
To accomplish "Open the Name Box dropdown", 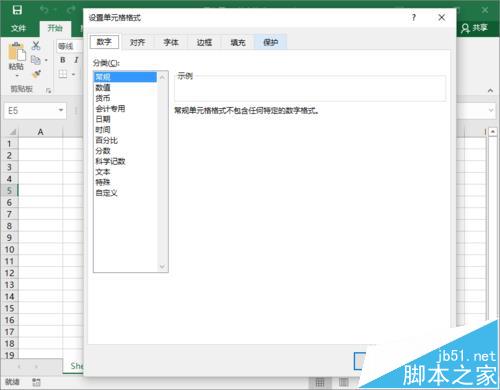I will click(61, 110).
